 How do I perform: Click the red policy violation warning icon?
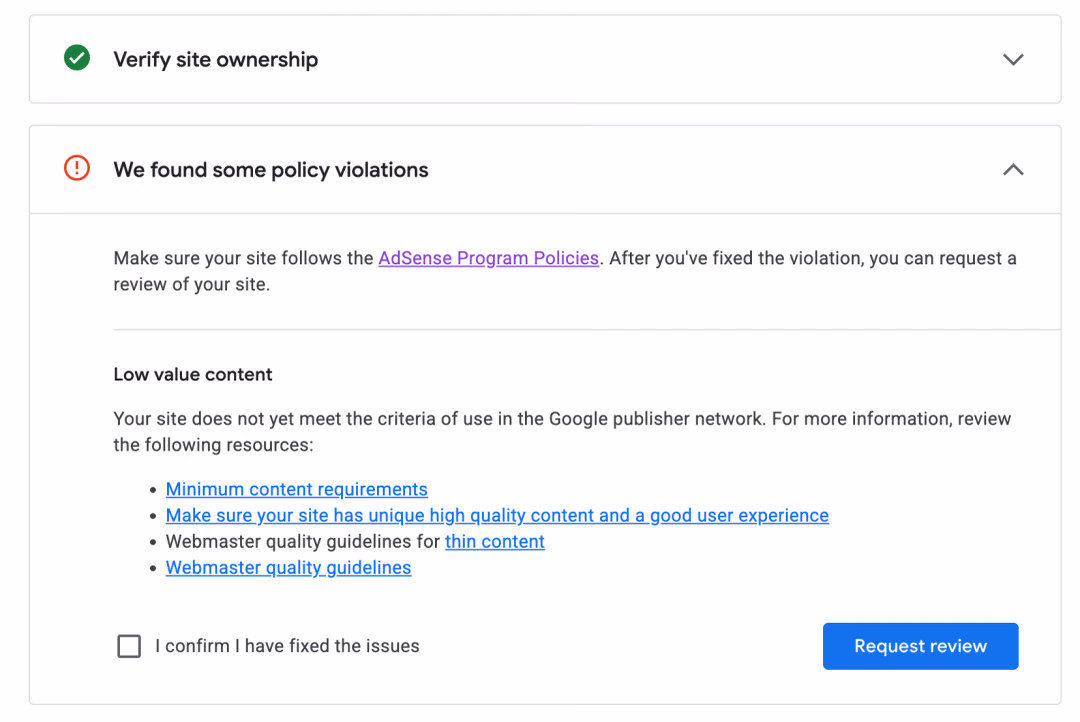(77, 168)
